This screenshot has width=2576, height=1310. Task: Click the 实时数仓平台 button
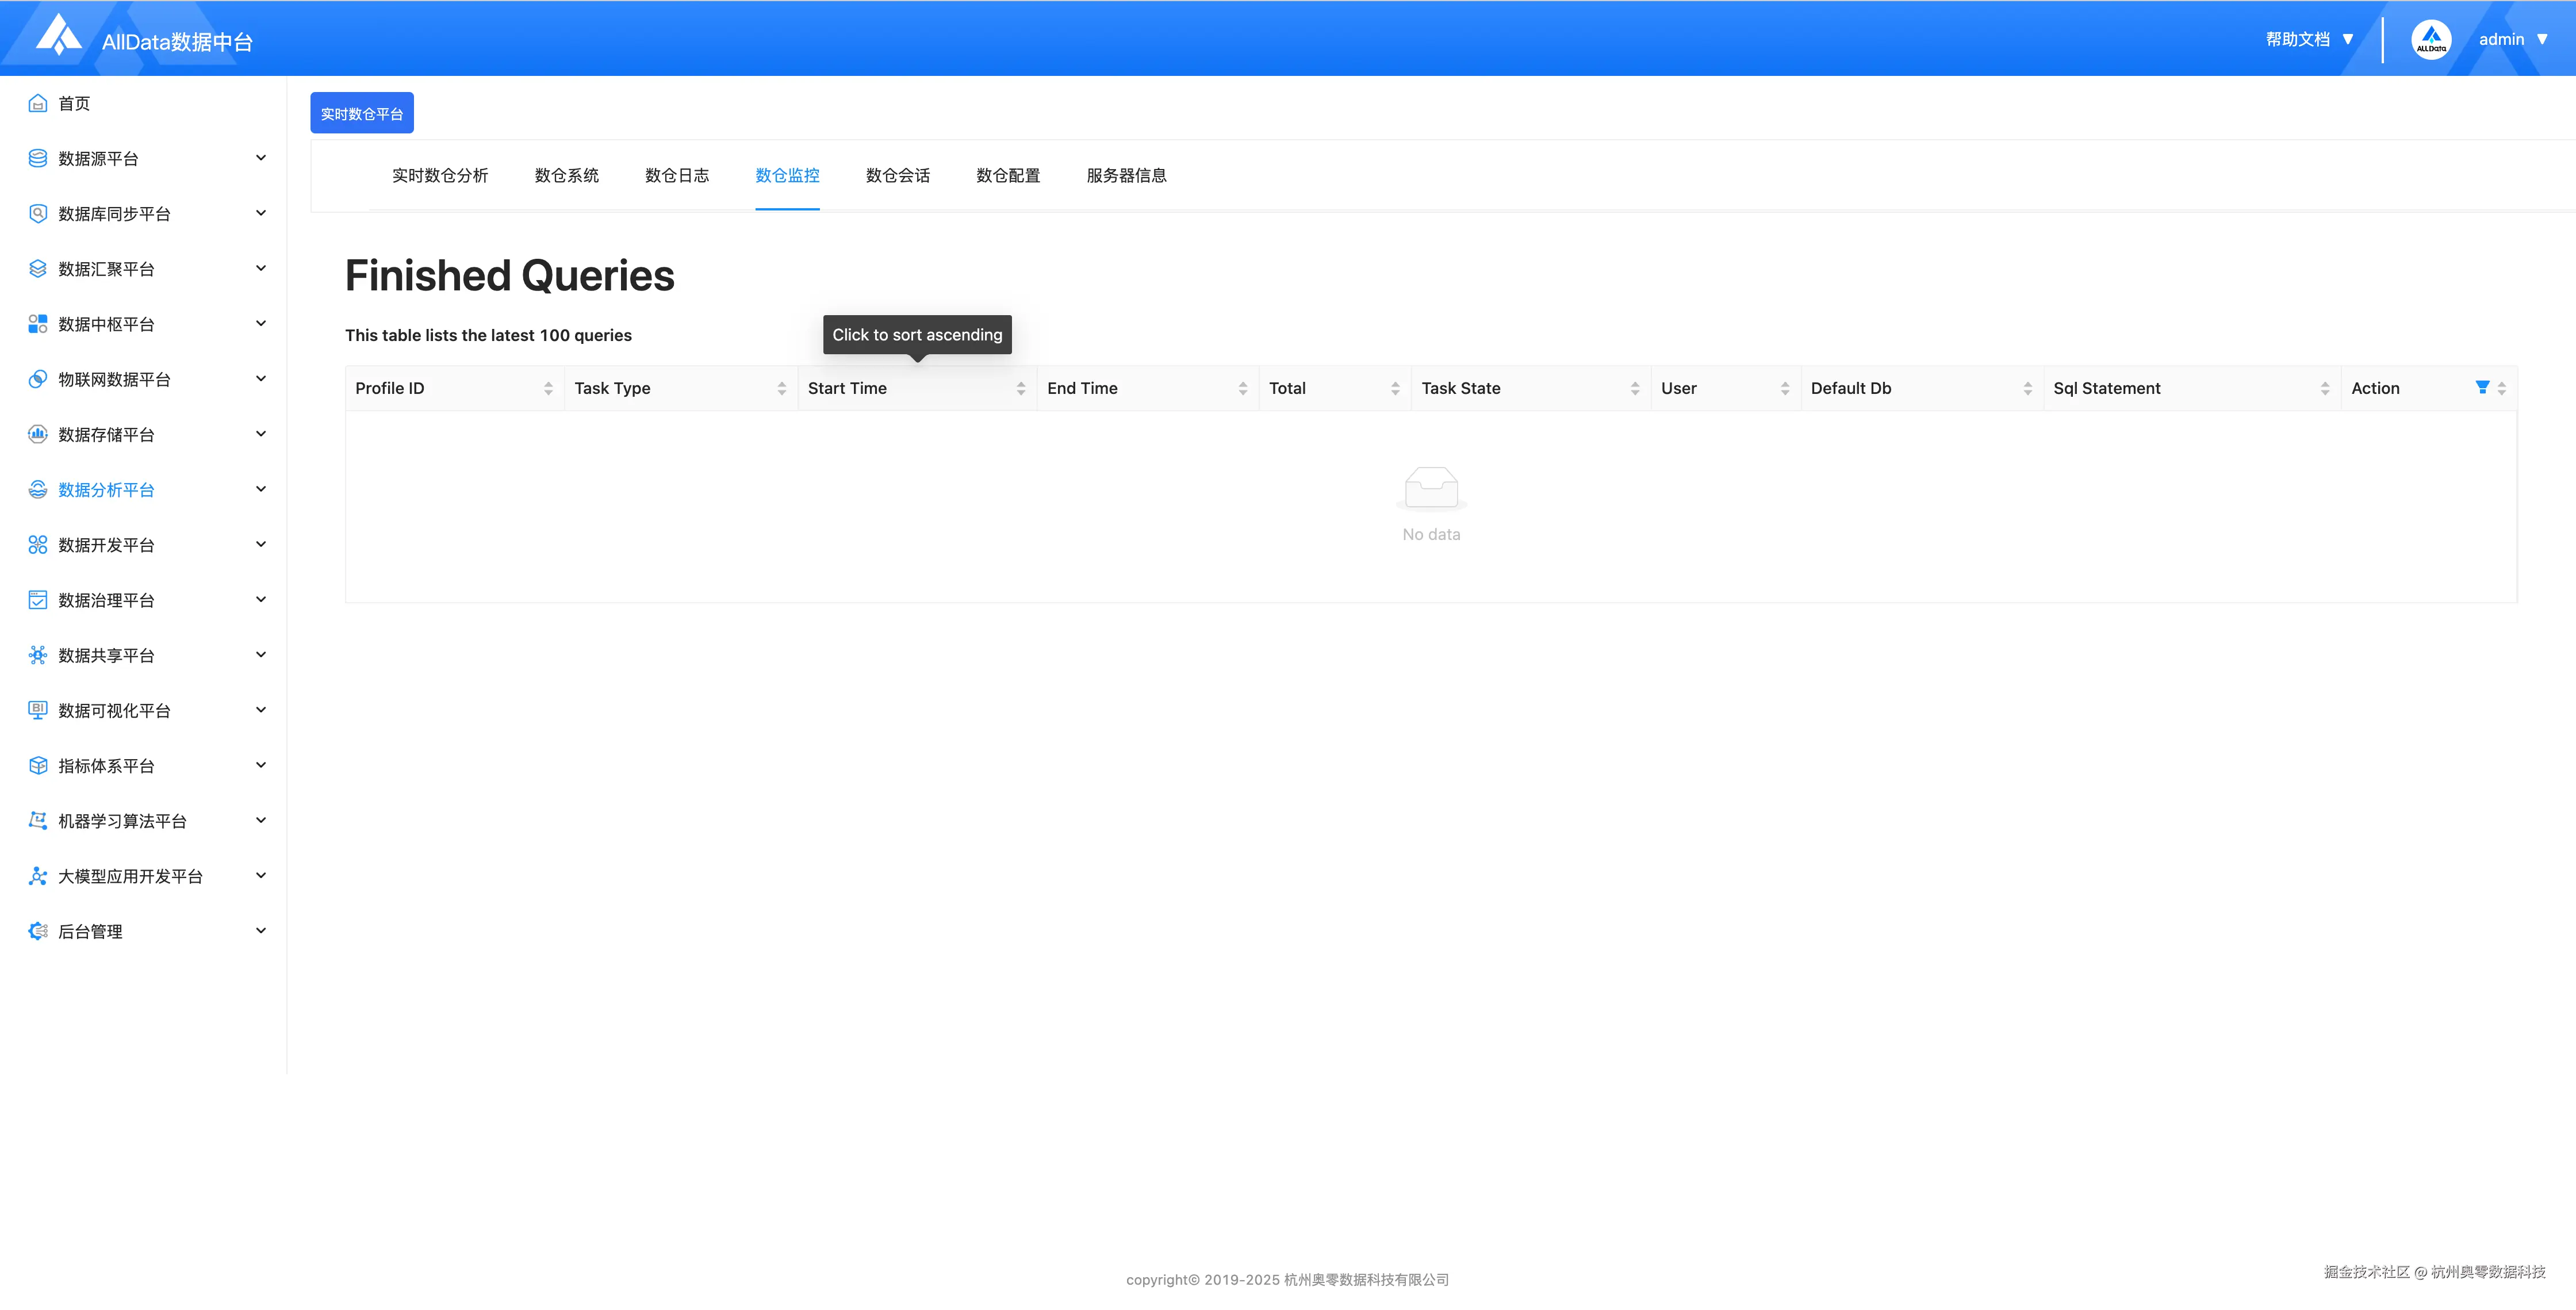click(361, 113)
